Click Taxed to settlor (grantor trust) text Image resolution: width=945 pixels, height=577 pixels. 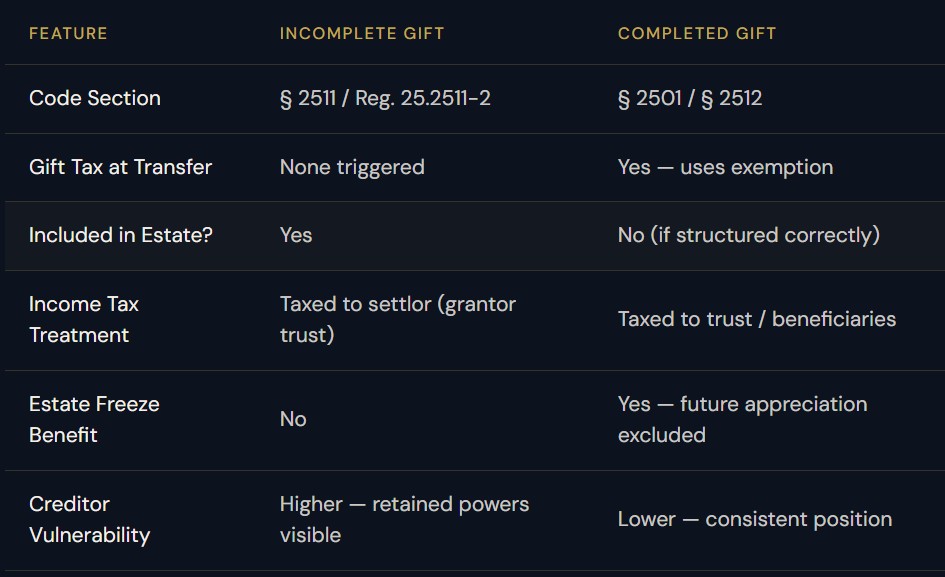398,320
